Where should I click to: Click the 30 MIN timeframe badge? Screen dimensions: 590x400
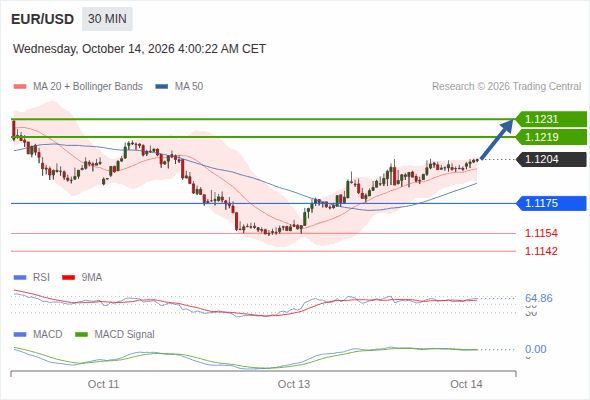coord(107,19)
